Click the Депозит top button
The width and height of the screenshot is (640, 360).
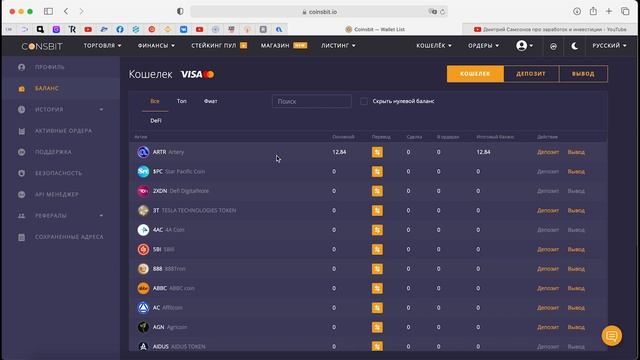coord(531,74)
